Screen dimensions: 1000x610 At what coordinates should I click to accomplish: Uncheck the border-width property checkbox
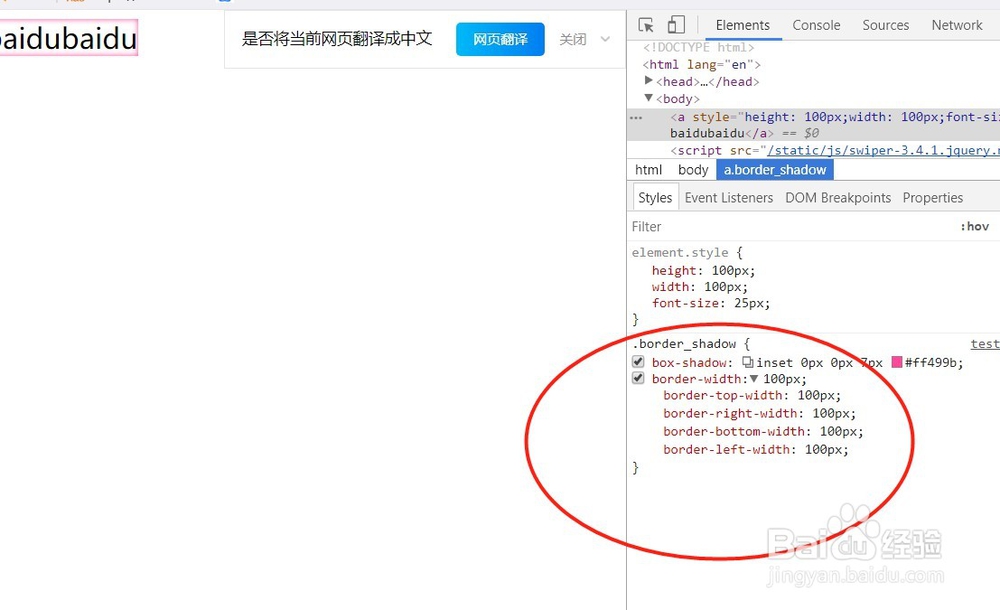coord(638,378)
